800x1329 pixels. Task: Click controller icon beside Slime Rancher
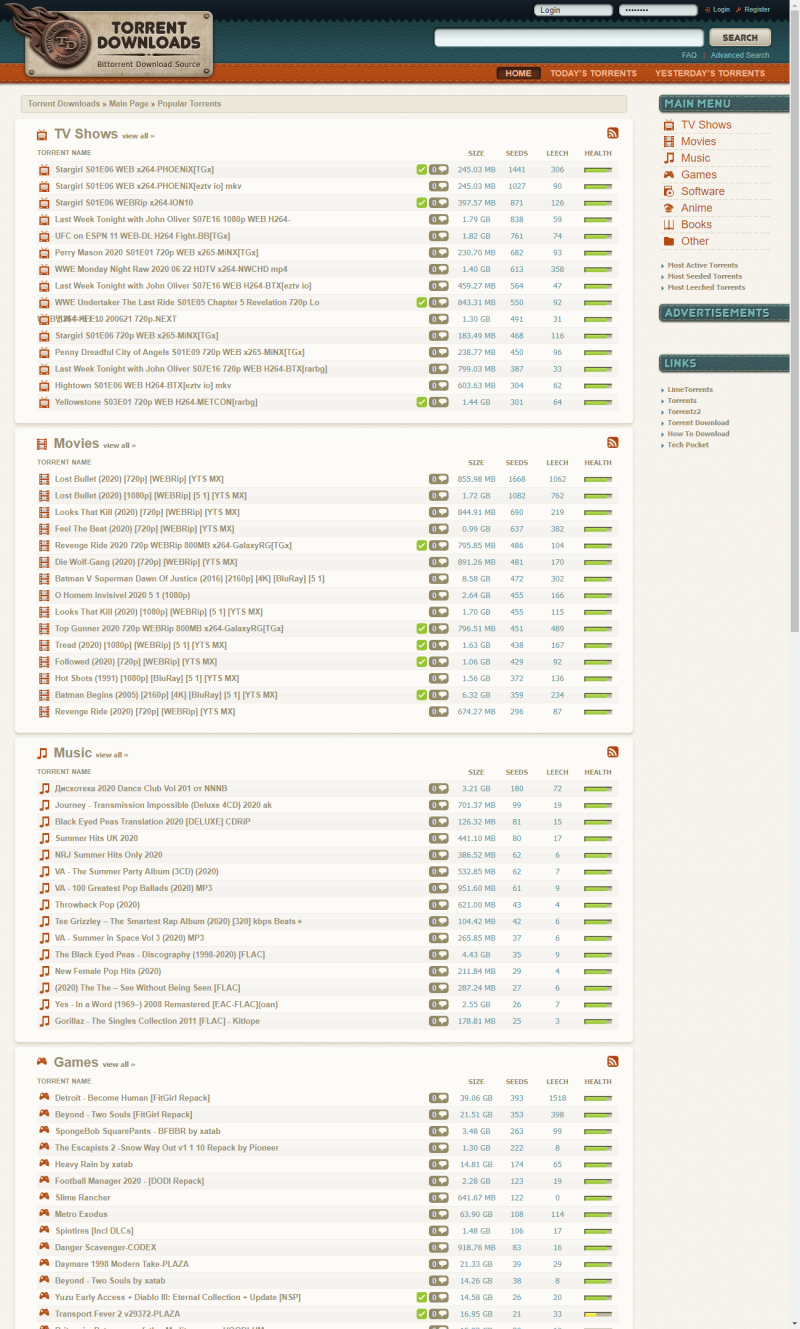44,1197
